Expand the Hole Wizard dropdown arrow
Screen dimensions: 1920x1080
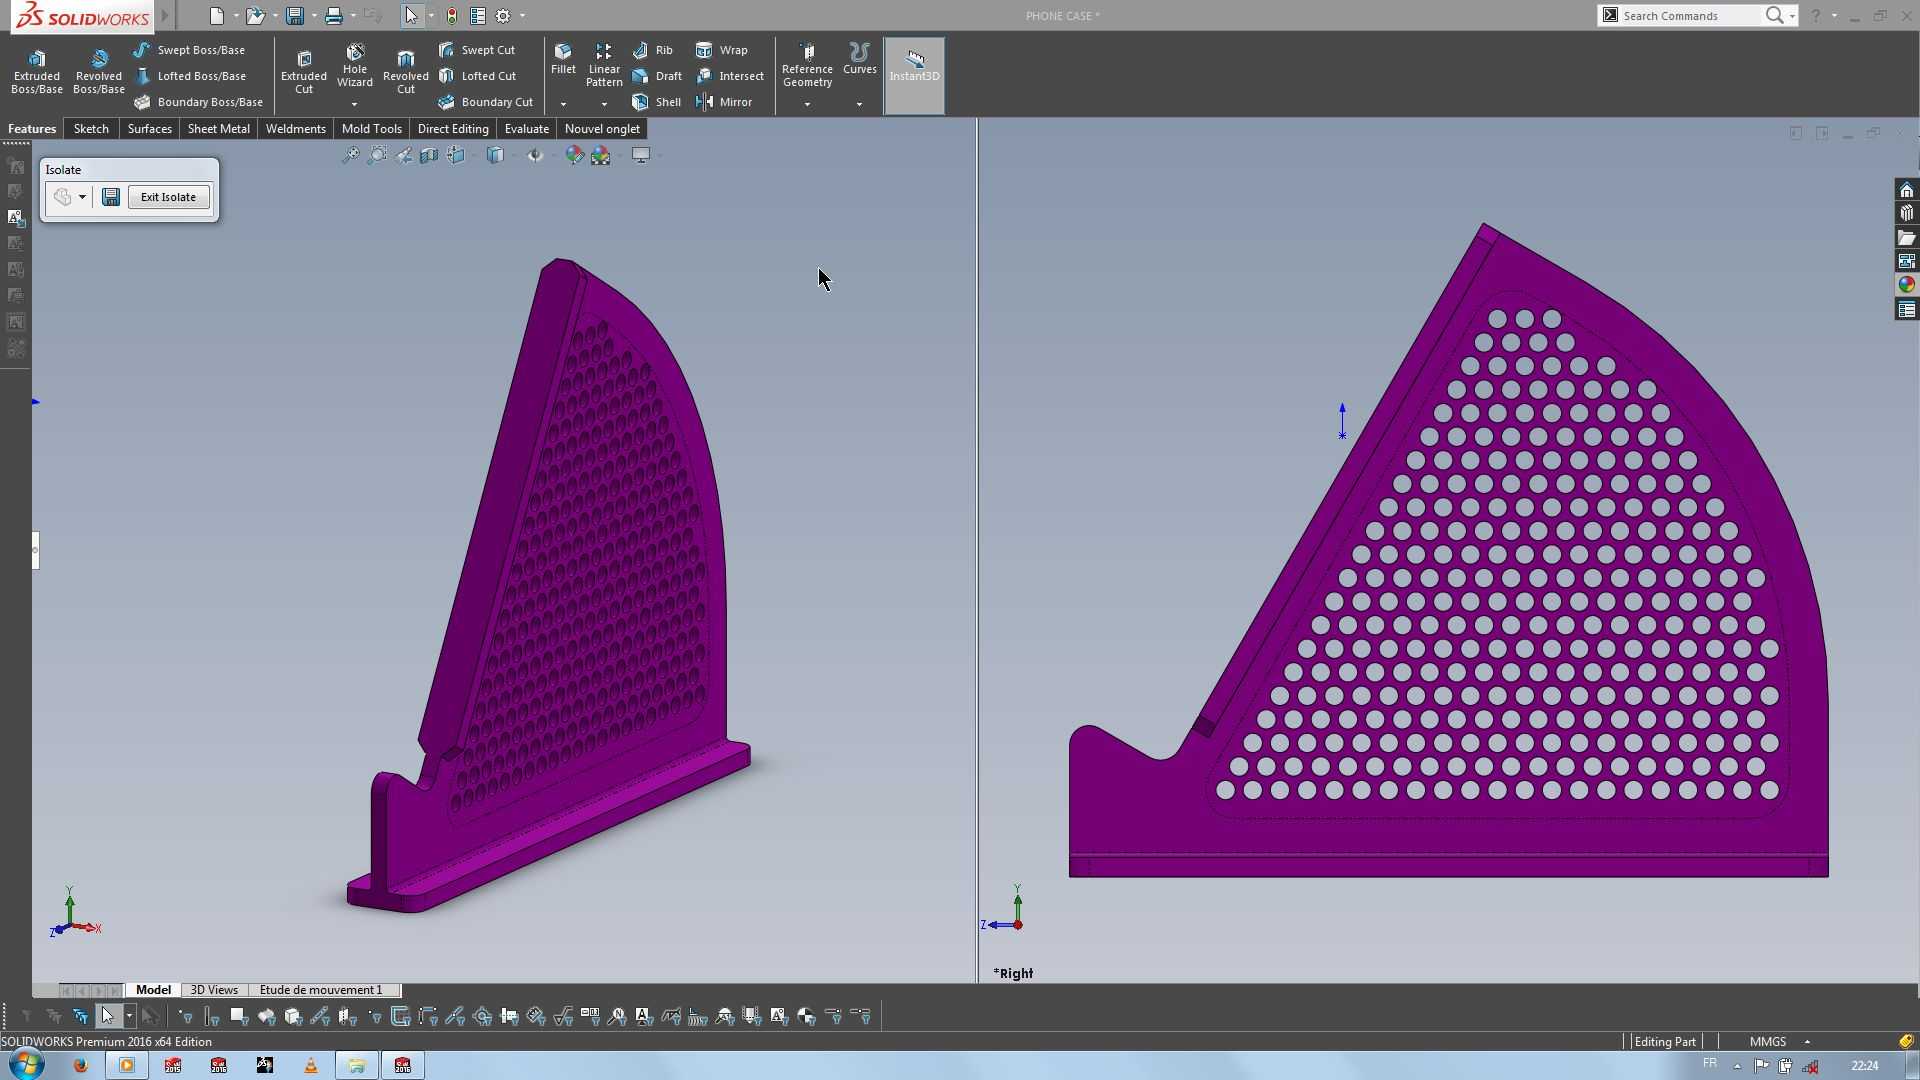pos(354,104)
